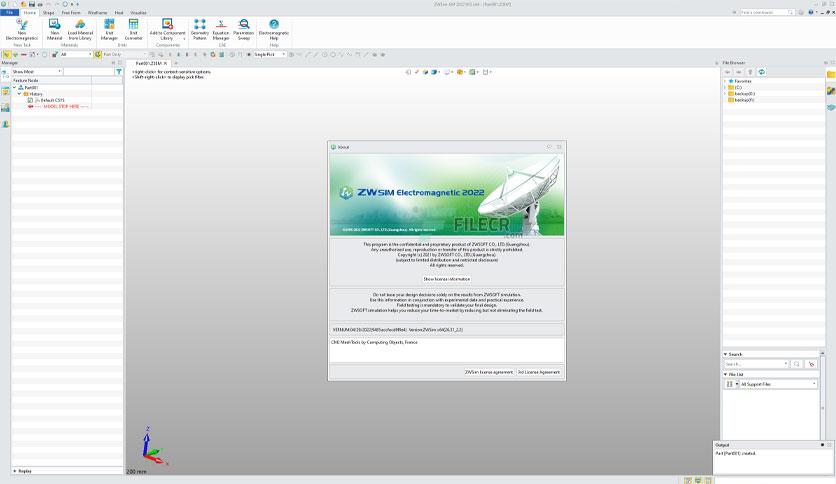Click the filter funnel icon in Manager panel

tap(119, 71)
